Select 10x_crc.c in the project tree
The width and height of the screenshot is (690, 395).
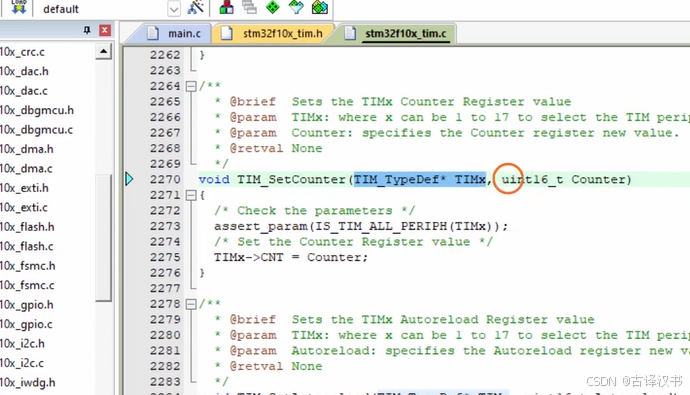22,52
